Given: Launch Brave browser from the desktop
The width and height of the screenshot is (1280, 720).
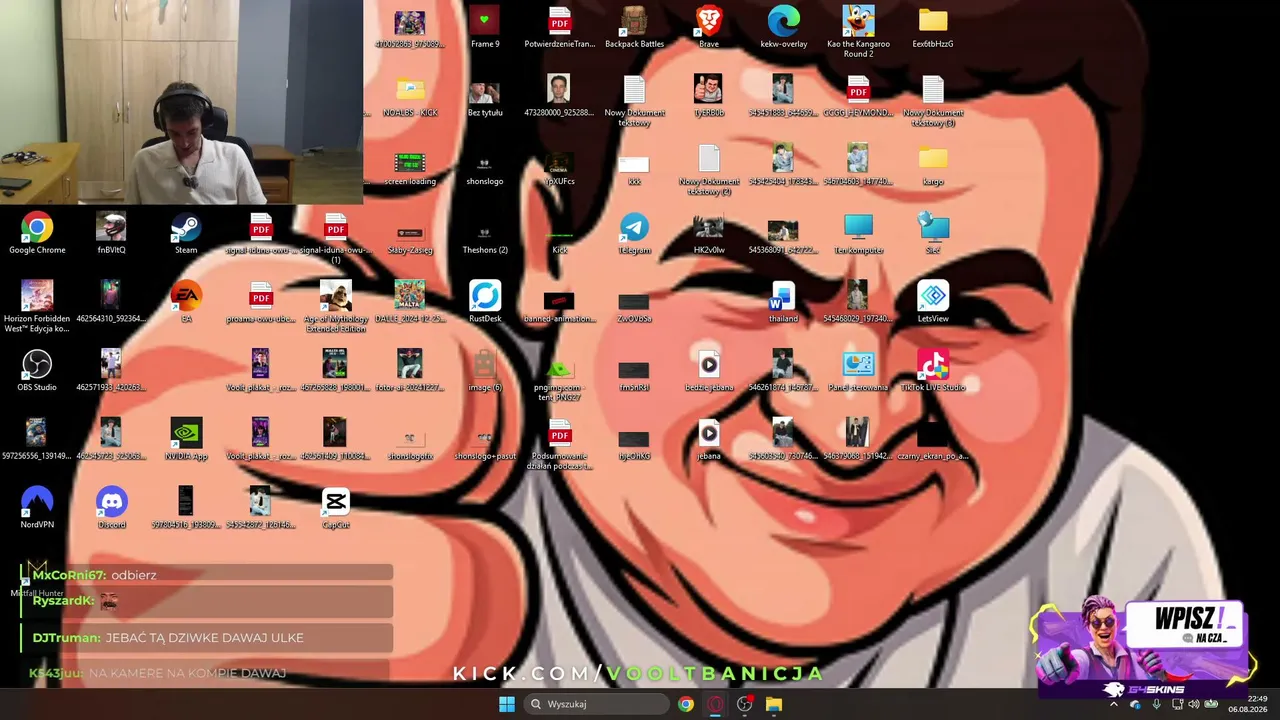Looking at the screenshot, I should click(709, 27).
